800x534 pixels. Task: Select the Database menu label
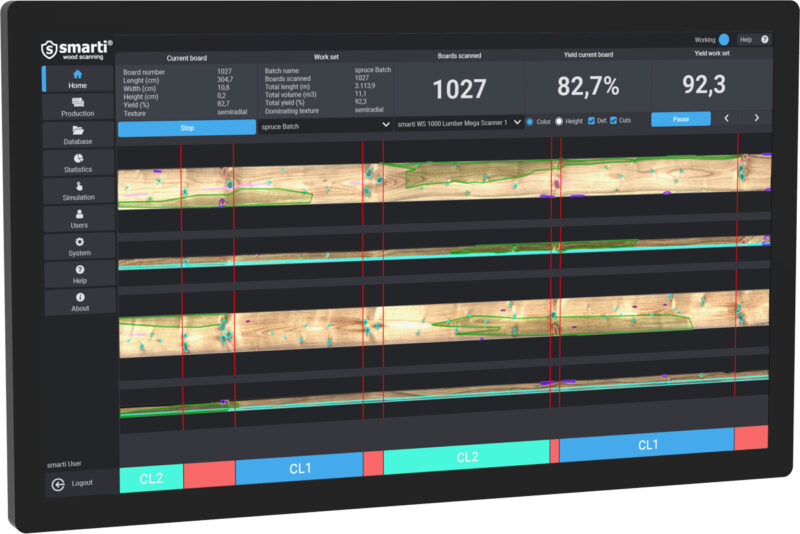(78, 141)
